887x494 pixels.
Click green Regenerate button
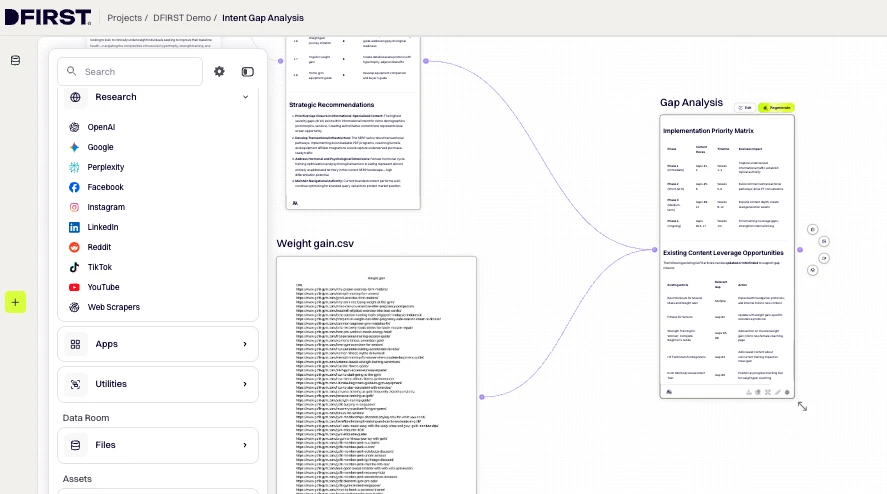click(776, 108)
